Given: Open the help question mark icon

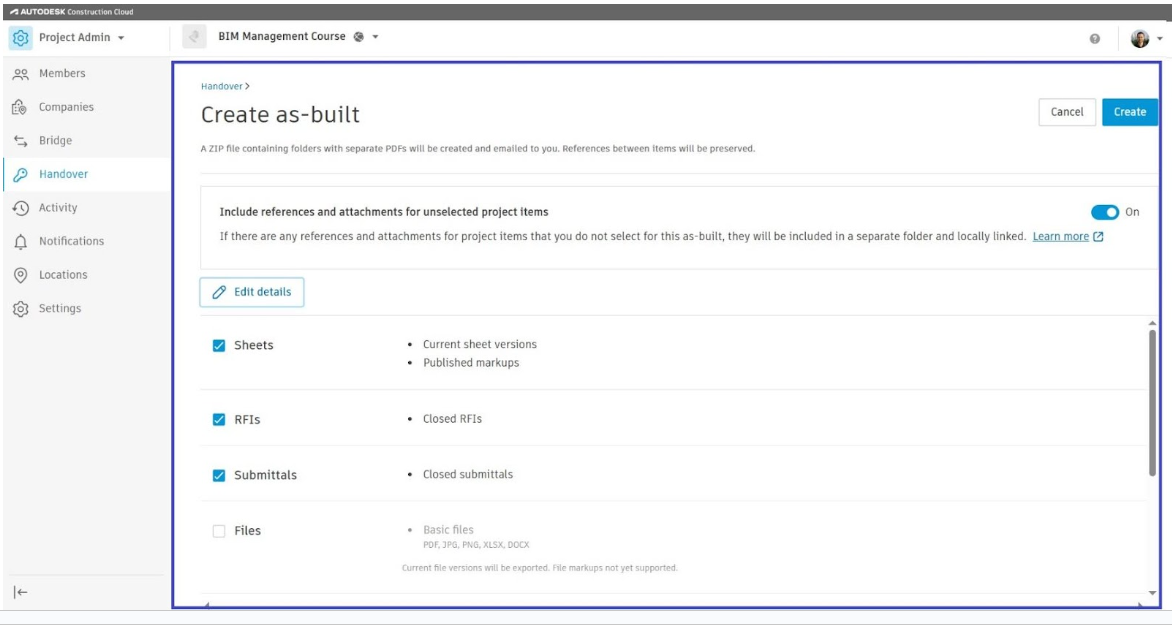Looking at the screenshot, I should pyautogui.click(x=1095, y=39).
